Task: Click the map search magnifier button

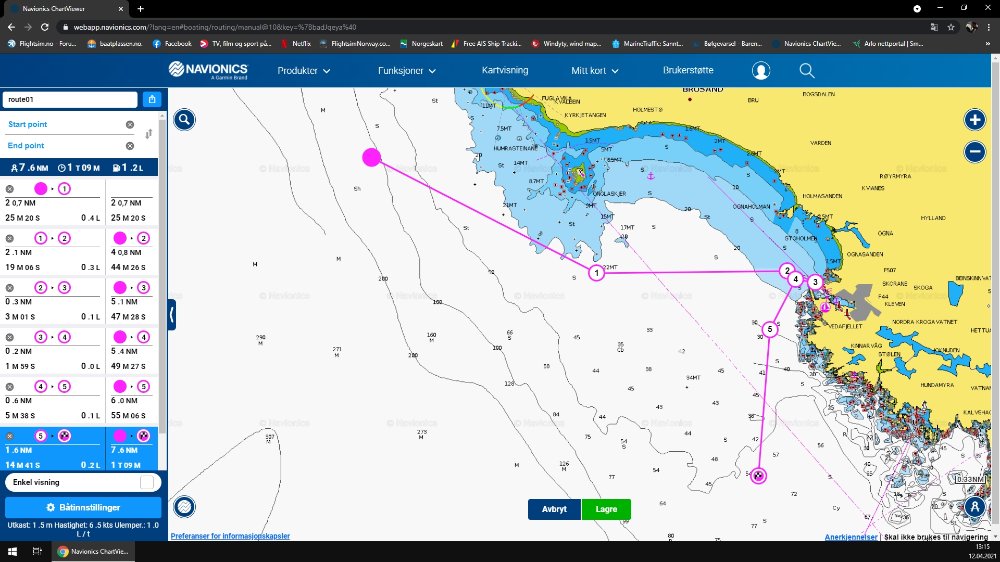Action: coord(184,119)
